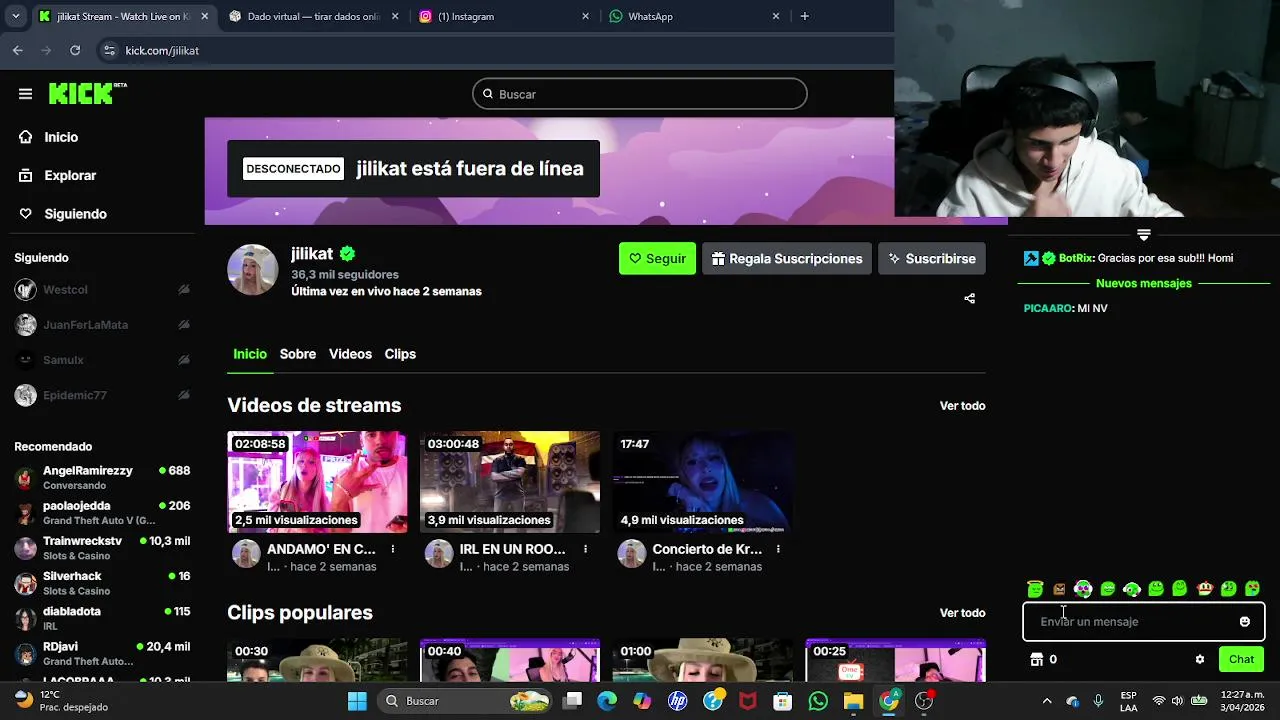This screenshot has width=1280, height=720.
Task: Open chat settings gear icon
Action: coord(1199,659)
